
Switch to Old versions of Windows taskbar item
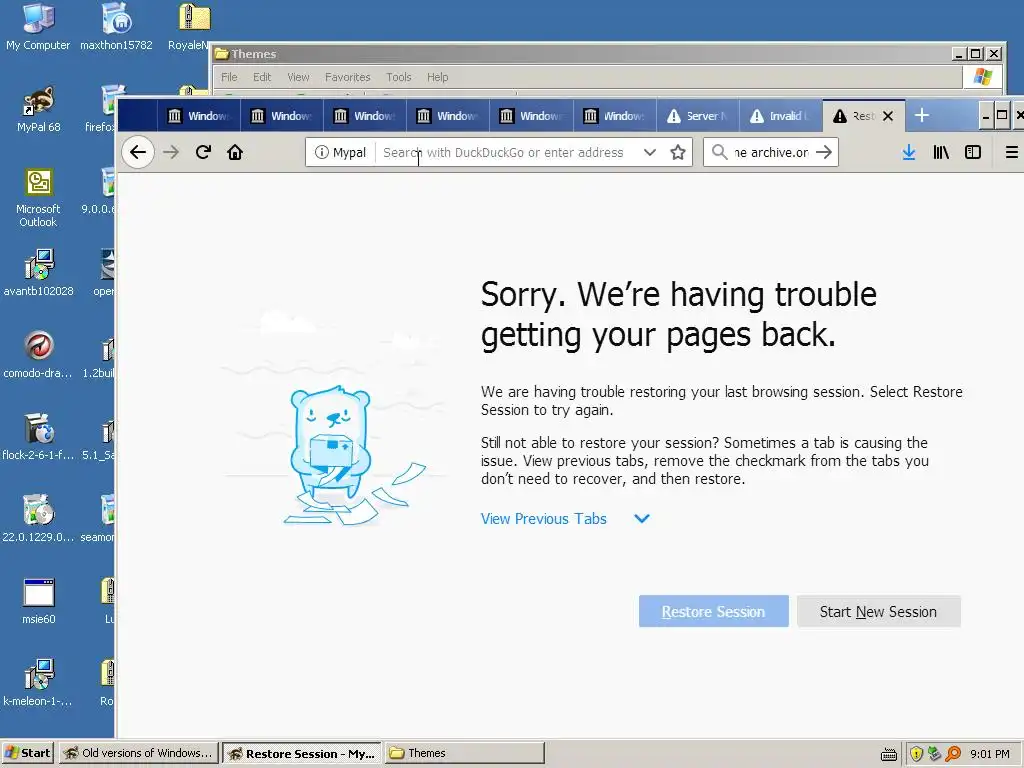[138, 753]
